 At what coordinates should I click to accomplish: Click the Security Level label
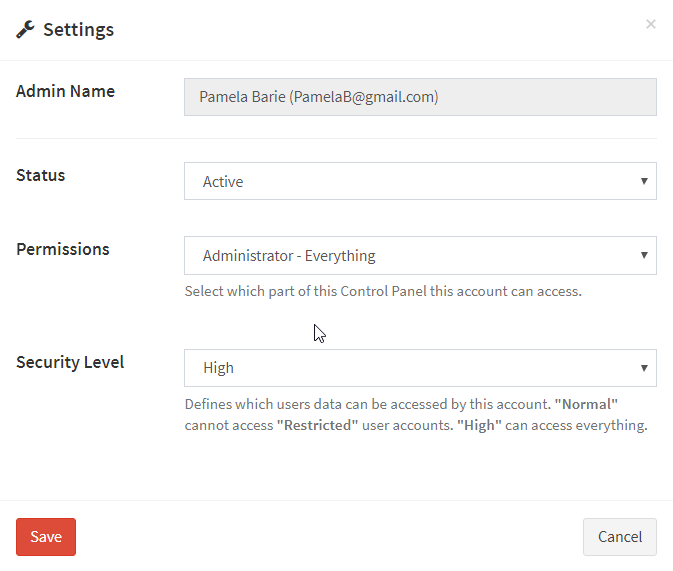tap(70, 362)
